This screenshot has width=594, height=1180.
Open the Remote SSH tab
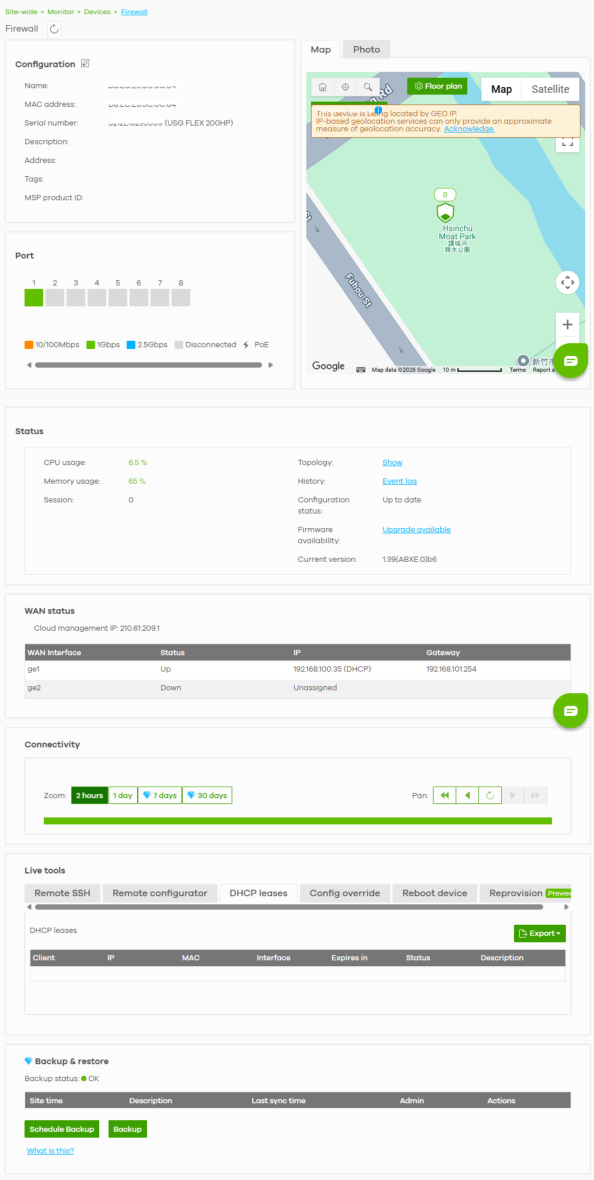tap(62, 893)
